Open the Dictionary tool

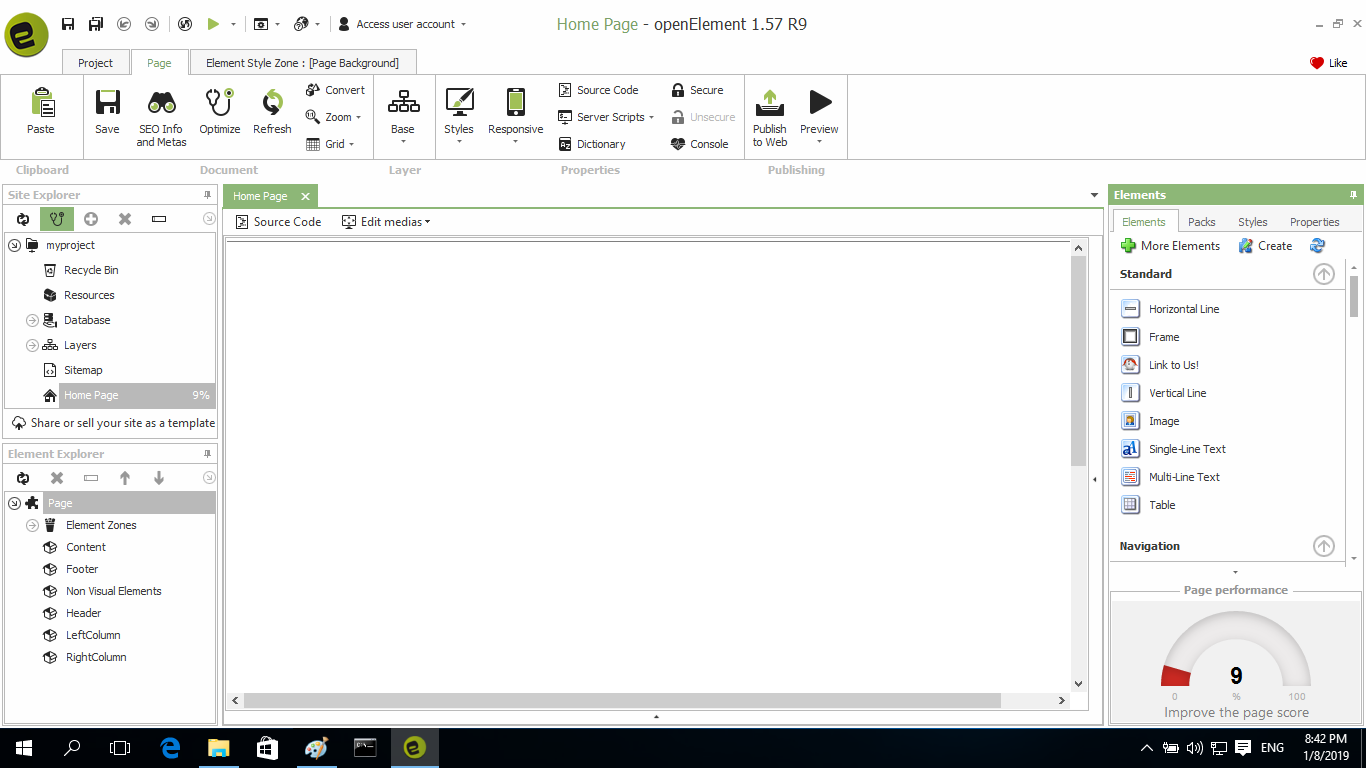point(592,144)
